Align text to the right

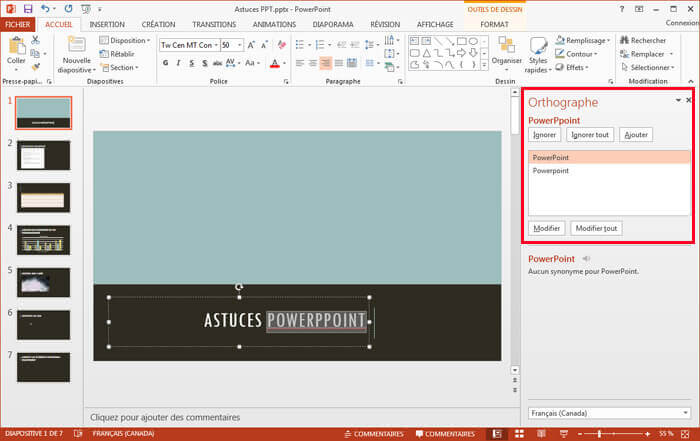(x=326, y=63)
